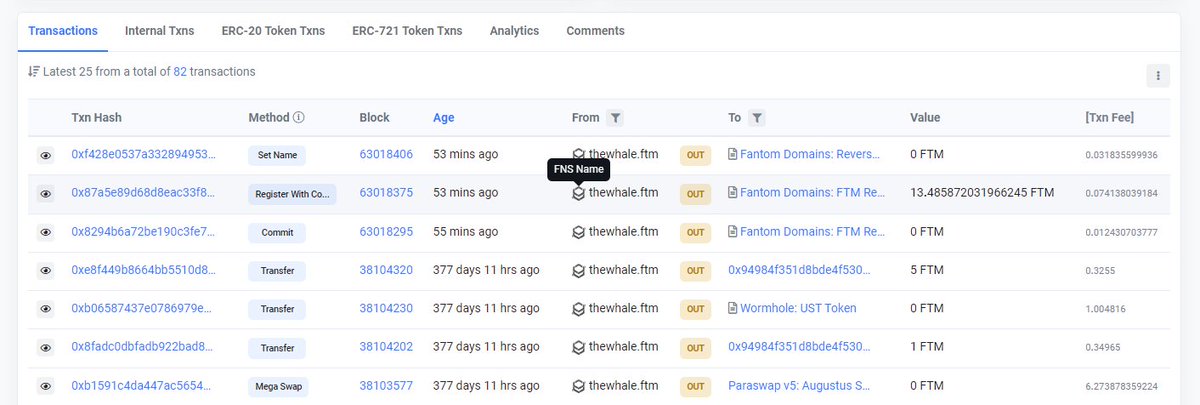Toggle the Age column format
Viewport: 1200px width, 405px height.
443,118
